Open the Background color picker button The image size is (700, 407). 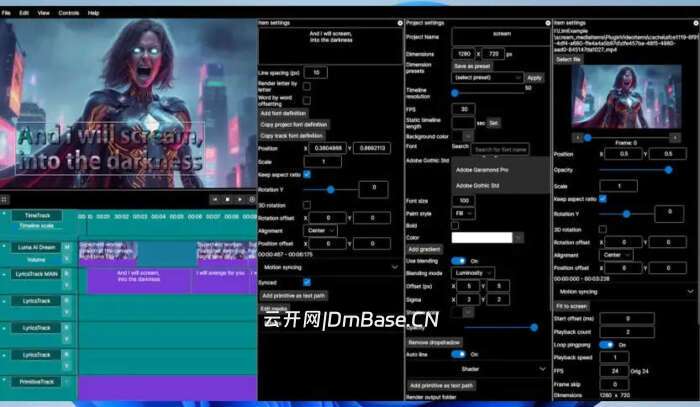(x=467, y=136)
